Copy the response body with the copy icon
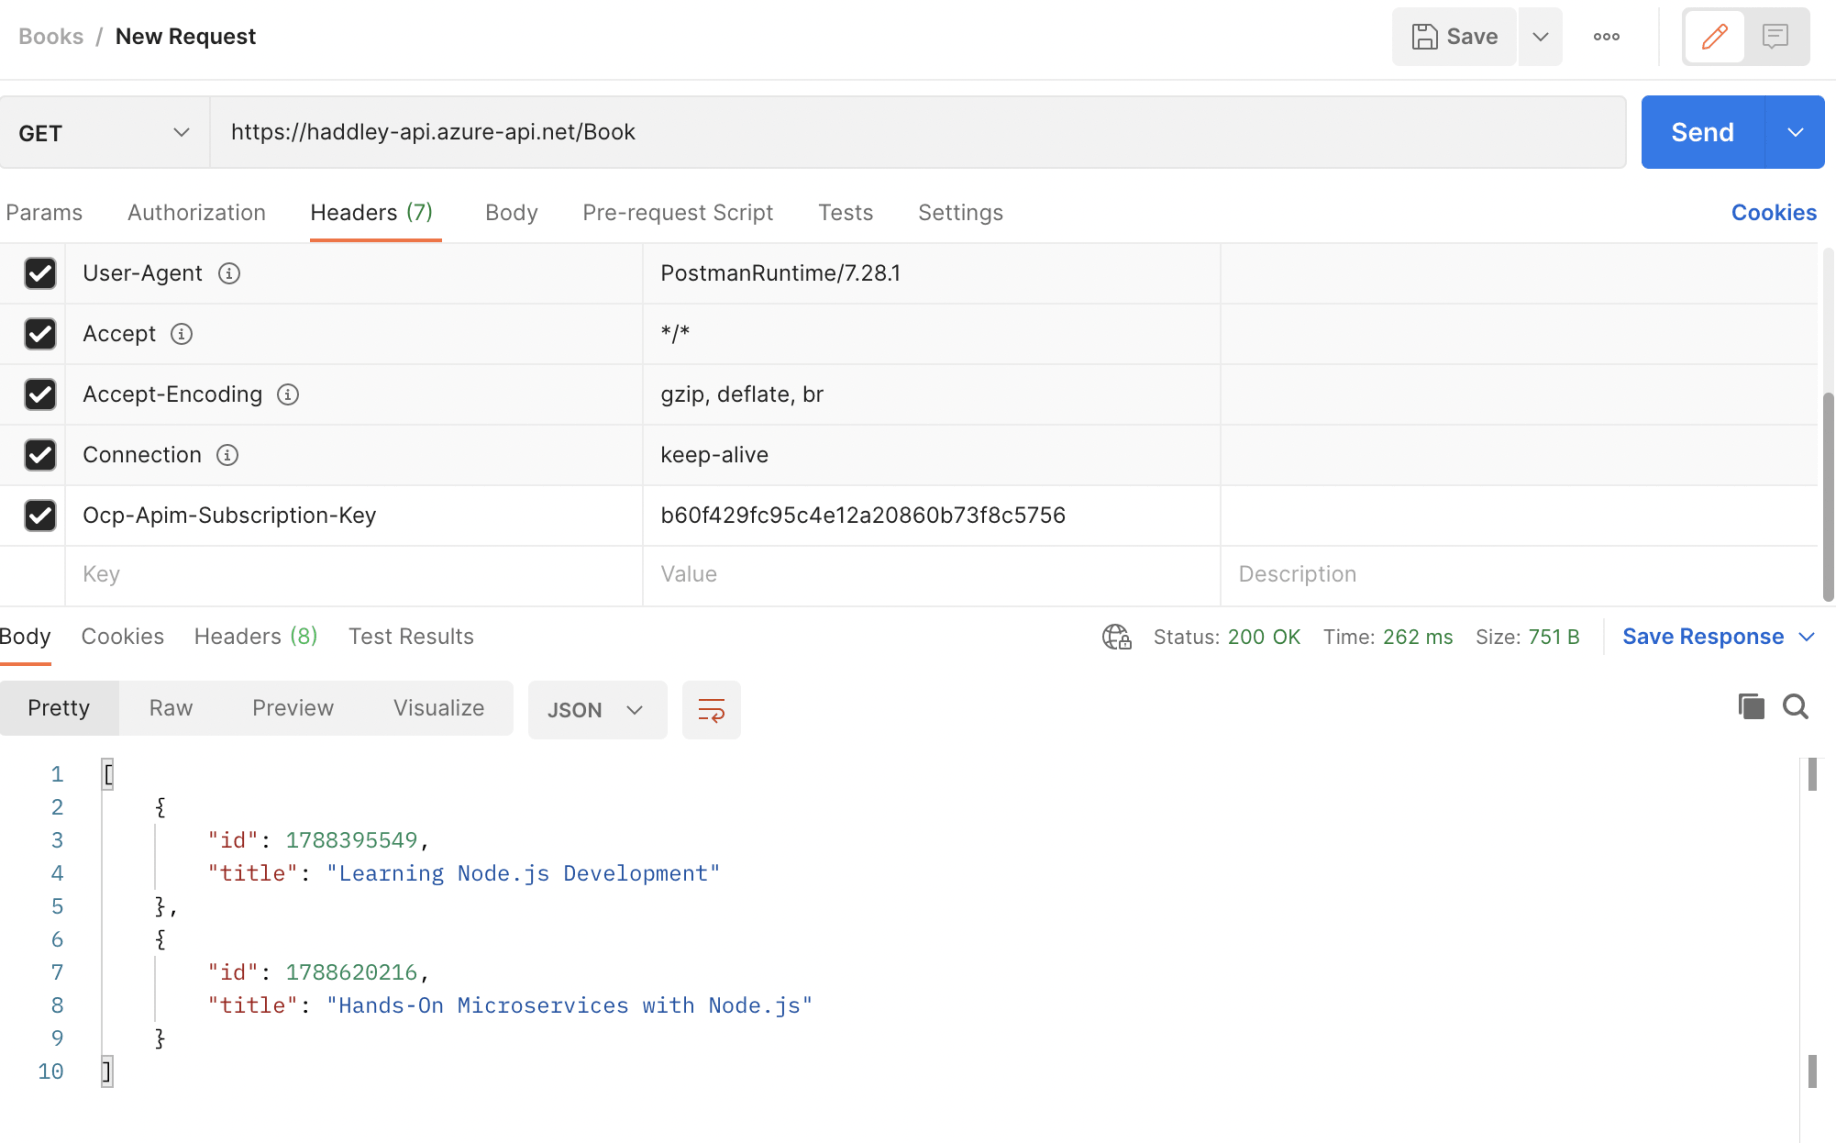The height and width of the screenshot is (1143, 1836). 1751,707
